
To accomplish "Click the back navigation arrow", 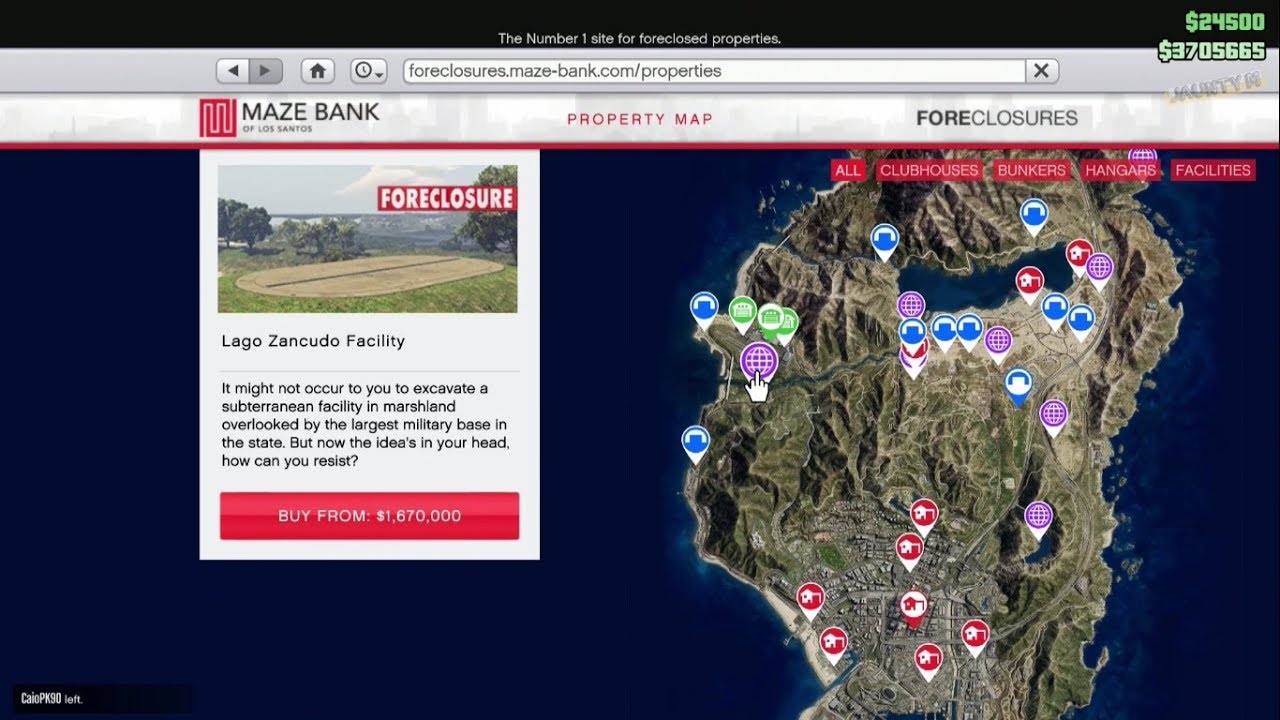I will [232, 70].
